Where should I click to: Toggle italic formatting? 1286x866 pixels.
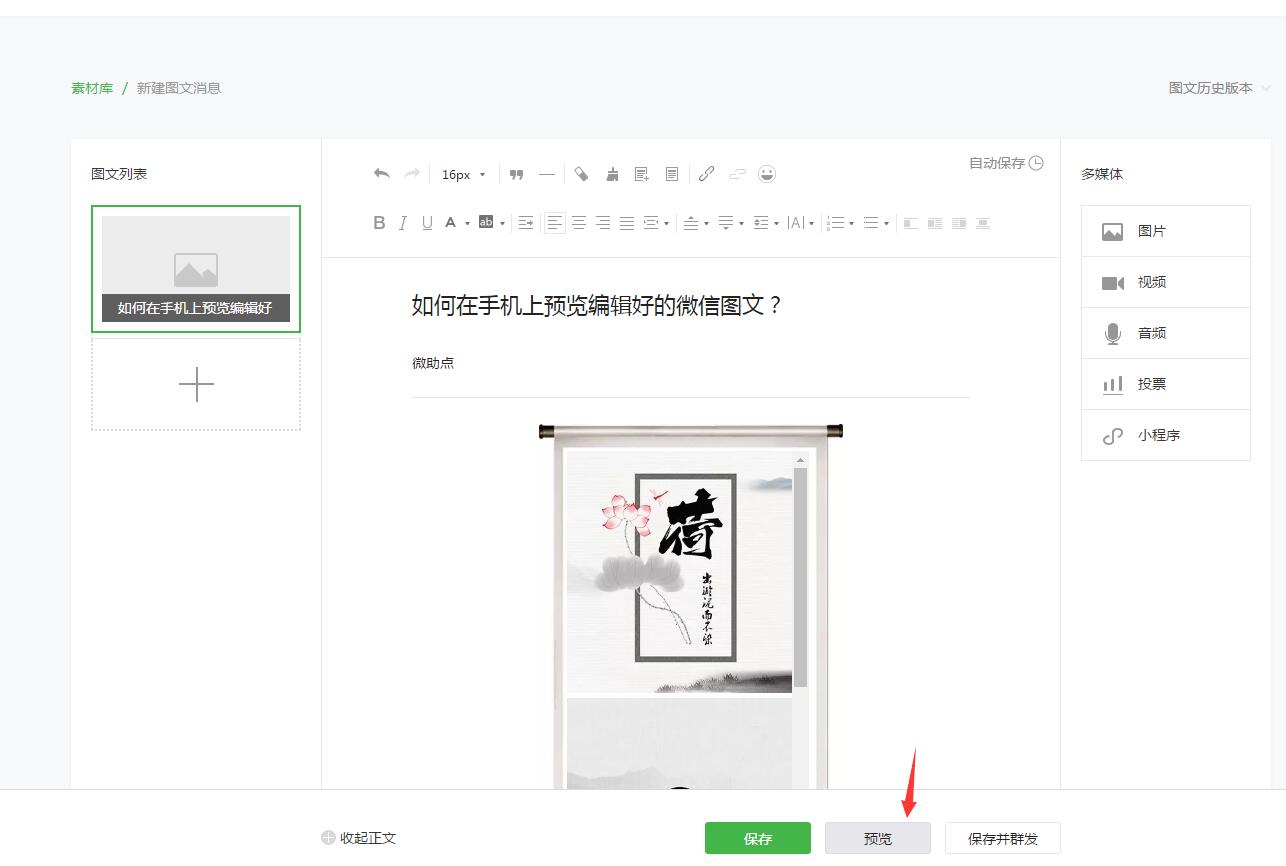coord(403,223)
